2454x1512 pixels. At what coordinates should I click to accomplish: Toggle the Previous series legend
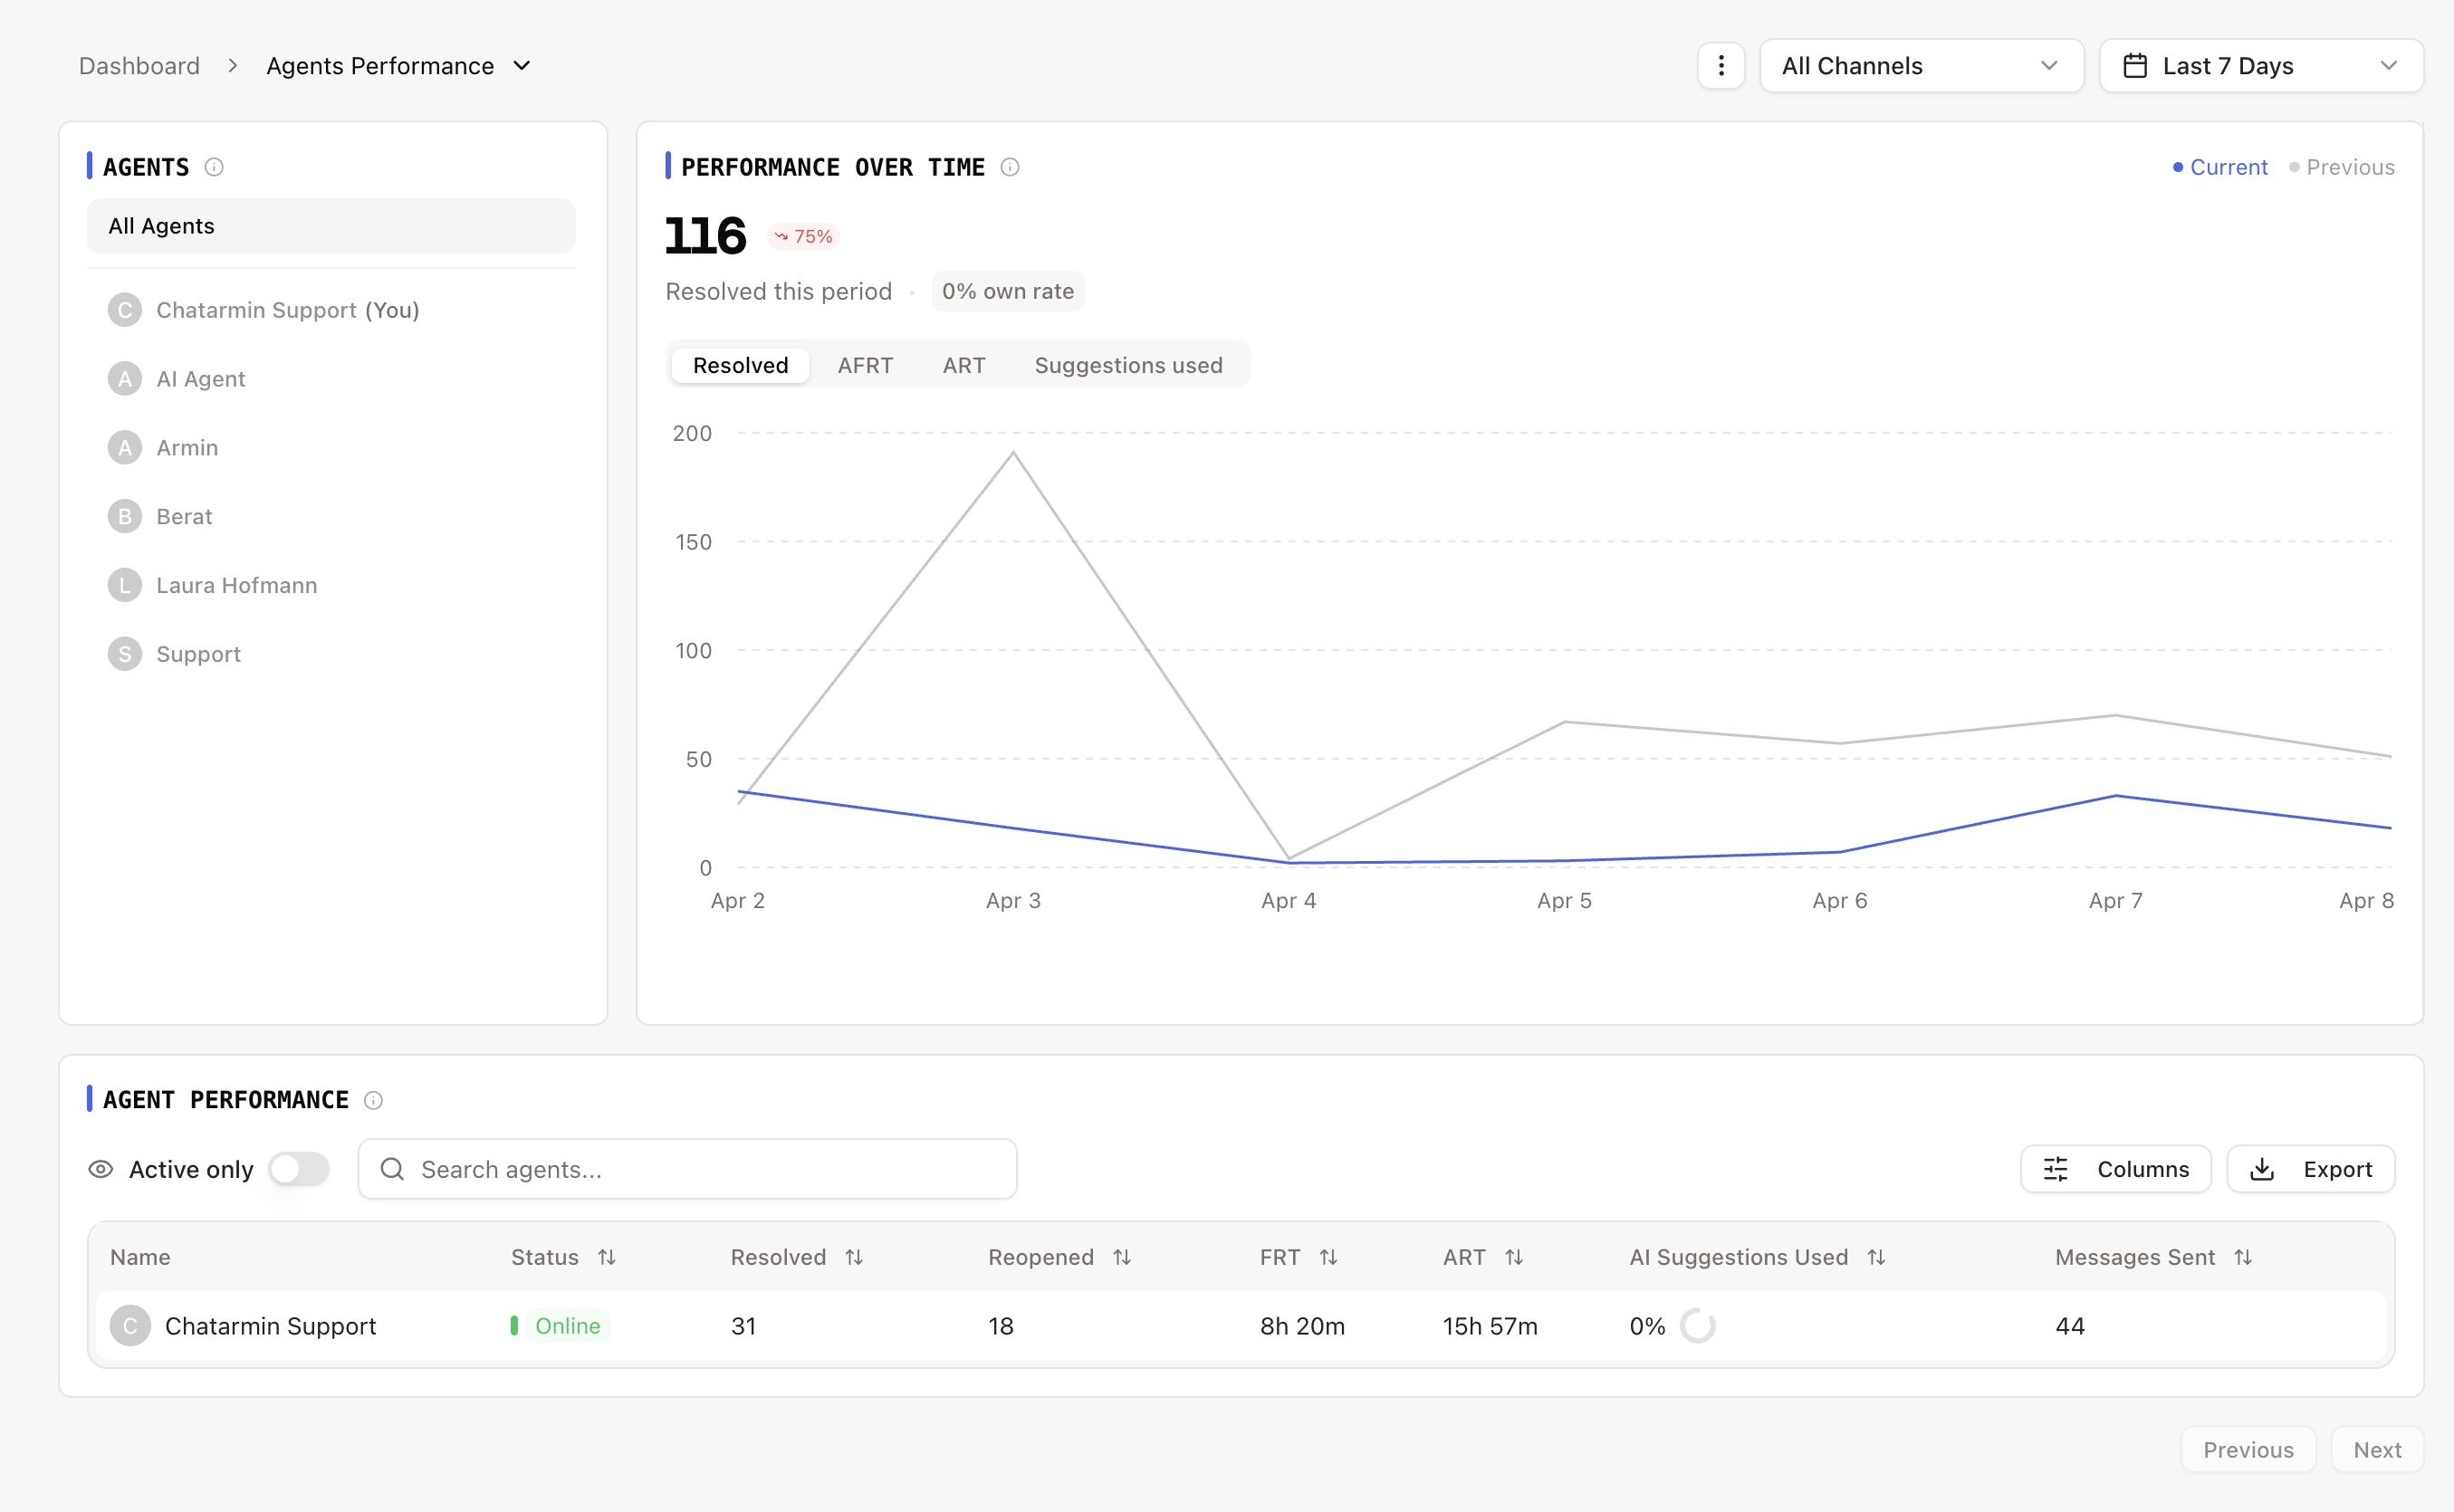(x=2342, y=167)
